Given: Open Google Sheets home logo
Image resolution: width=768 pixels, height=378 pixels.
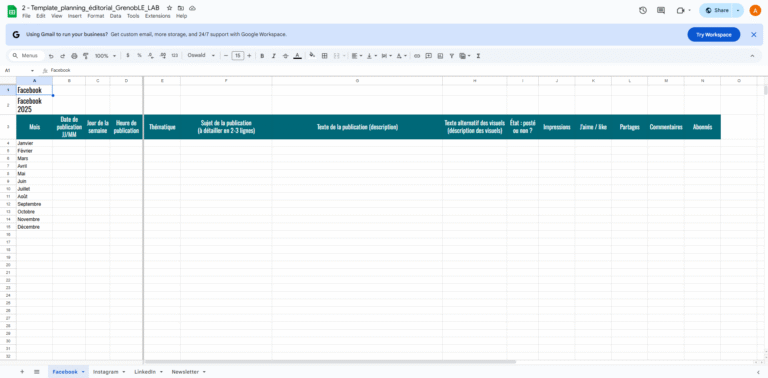Looking at the screenshot, I should 12,11.
